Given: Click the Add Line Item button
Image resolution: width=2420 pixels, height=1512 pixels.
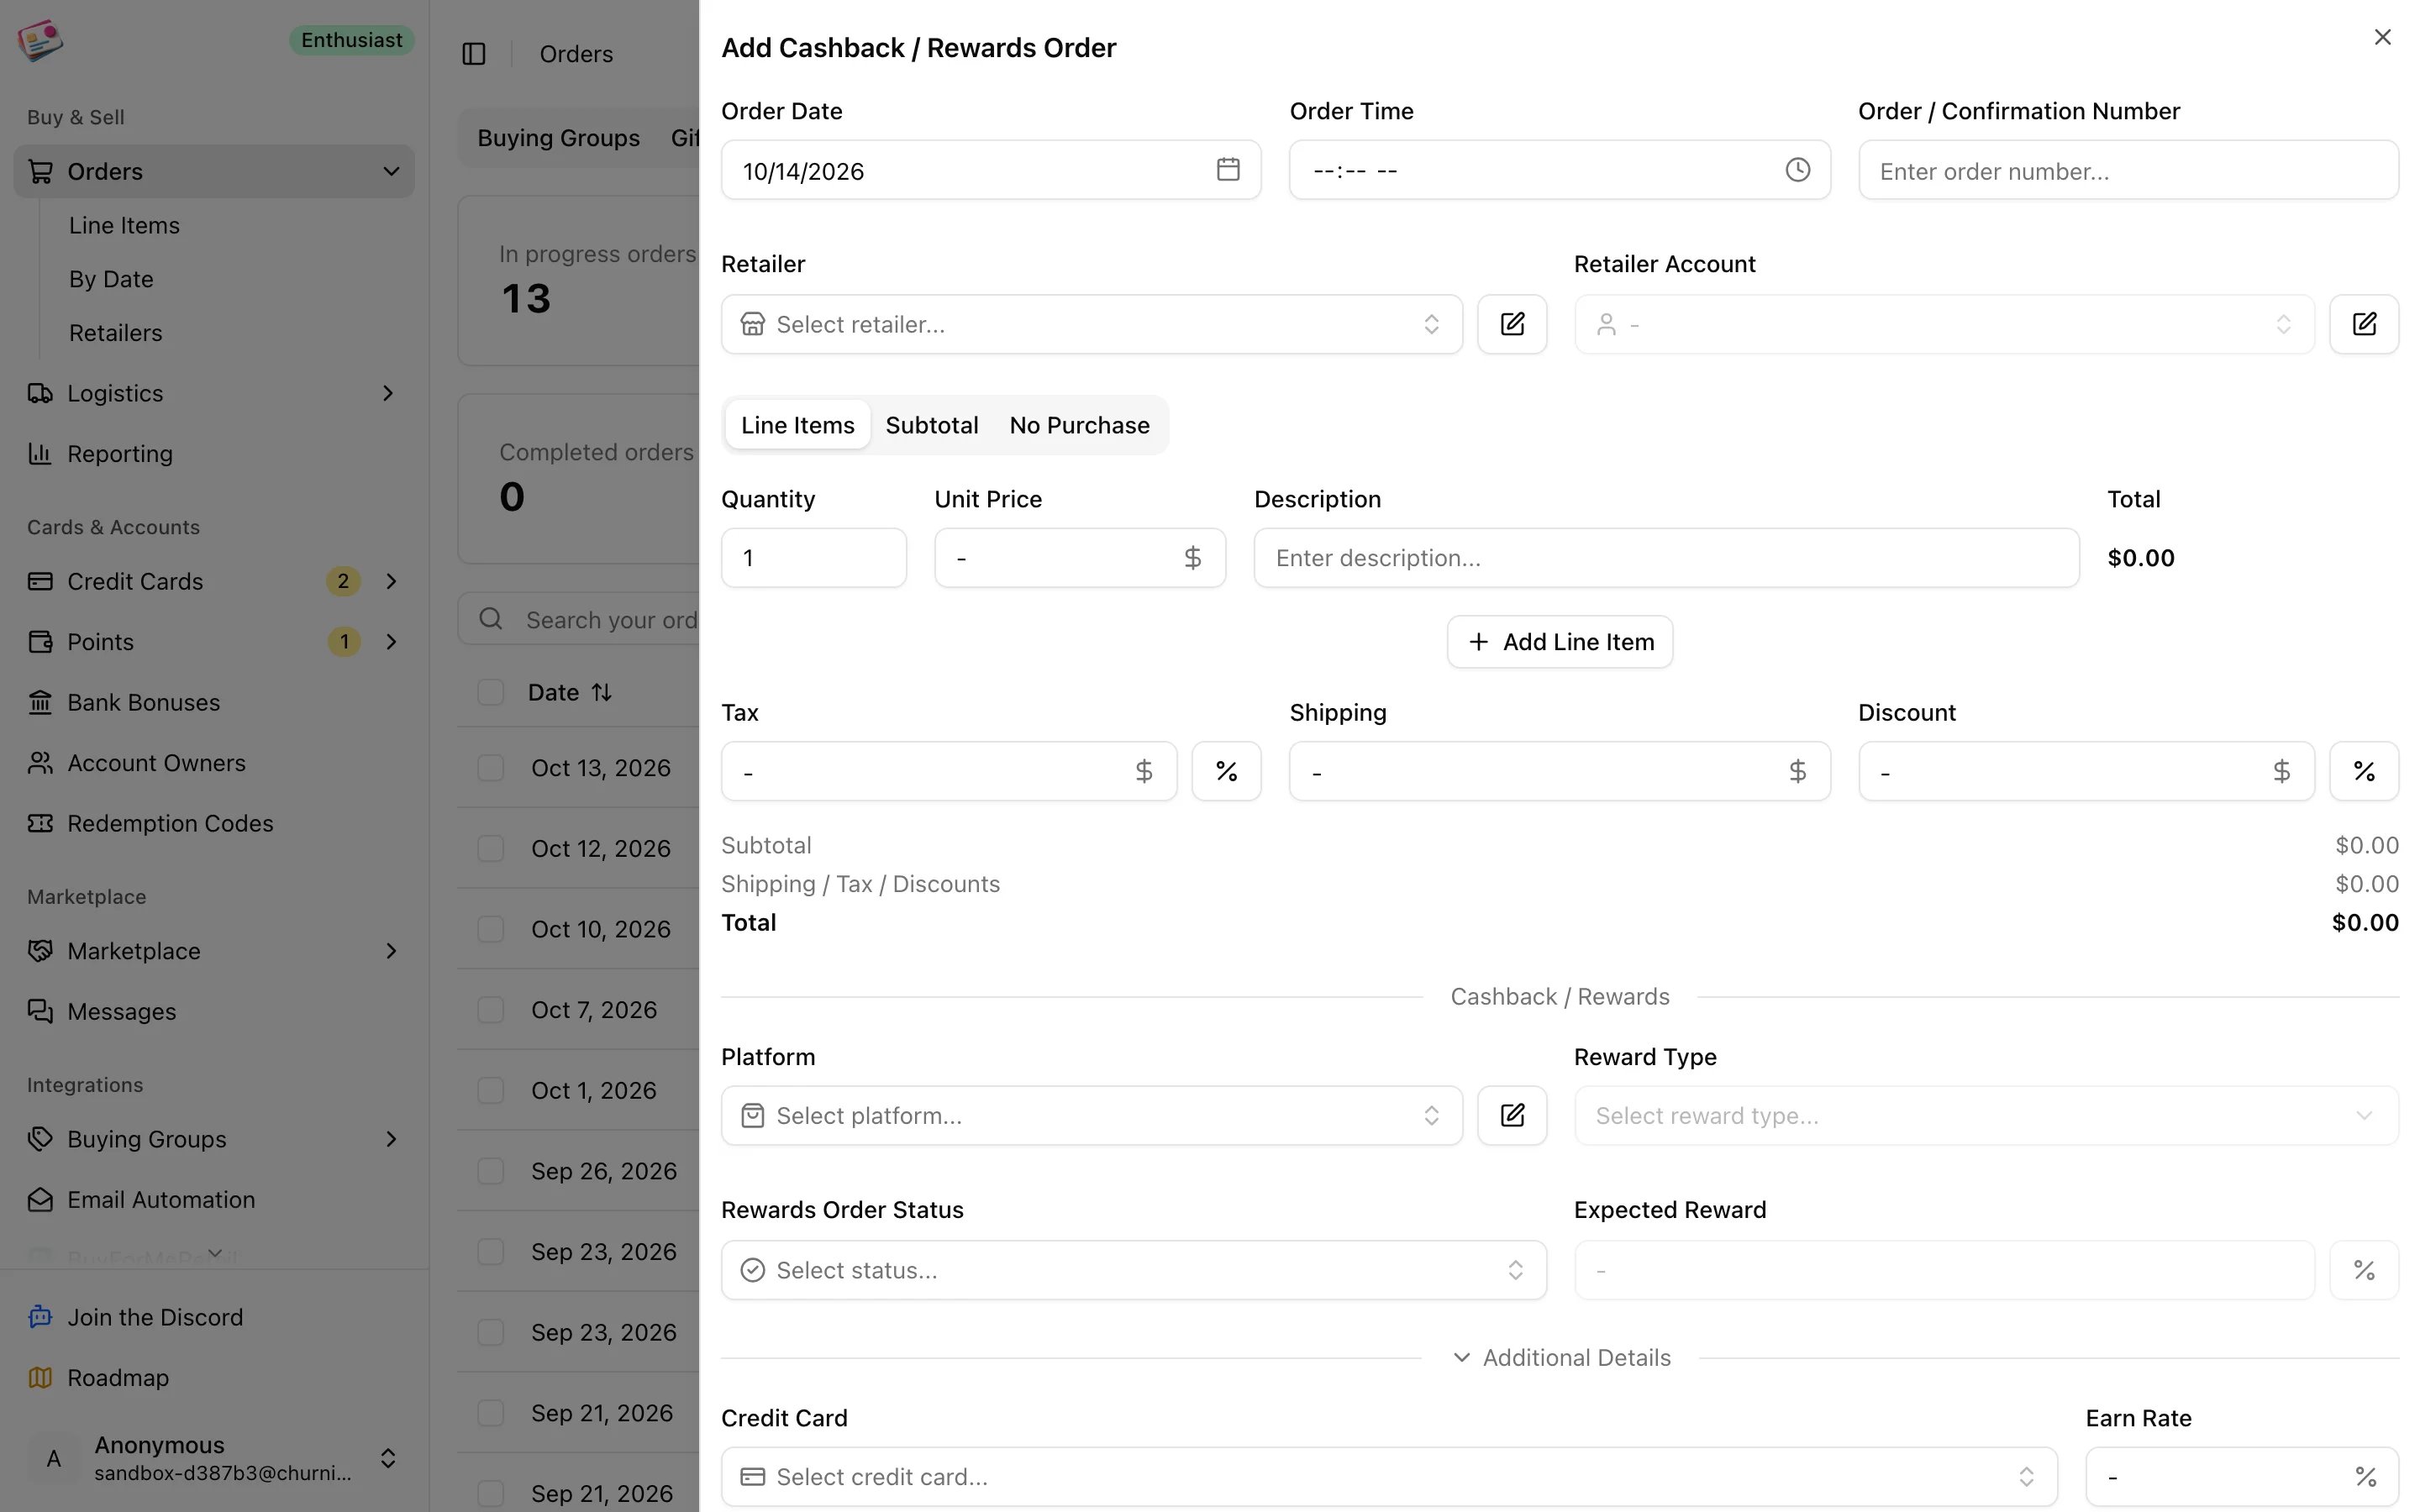Looking at the screenshot, I should pyautogui.click(x=1560, y=642).
